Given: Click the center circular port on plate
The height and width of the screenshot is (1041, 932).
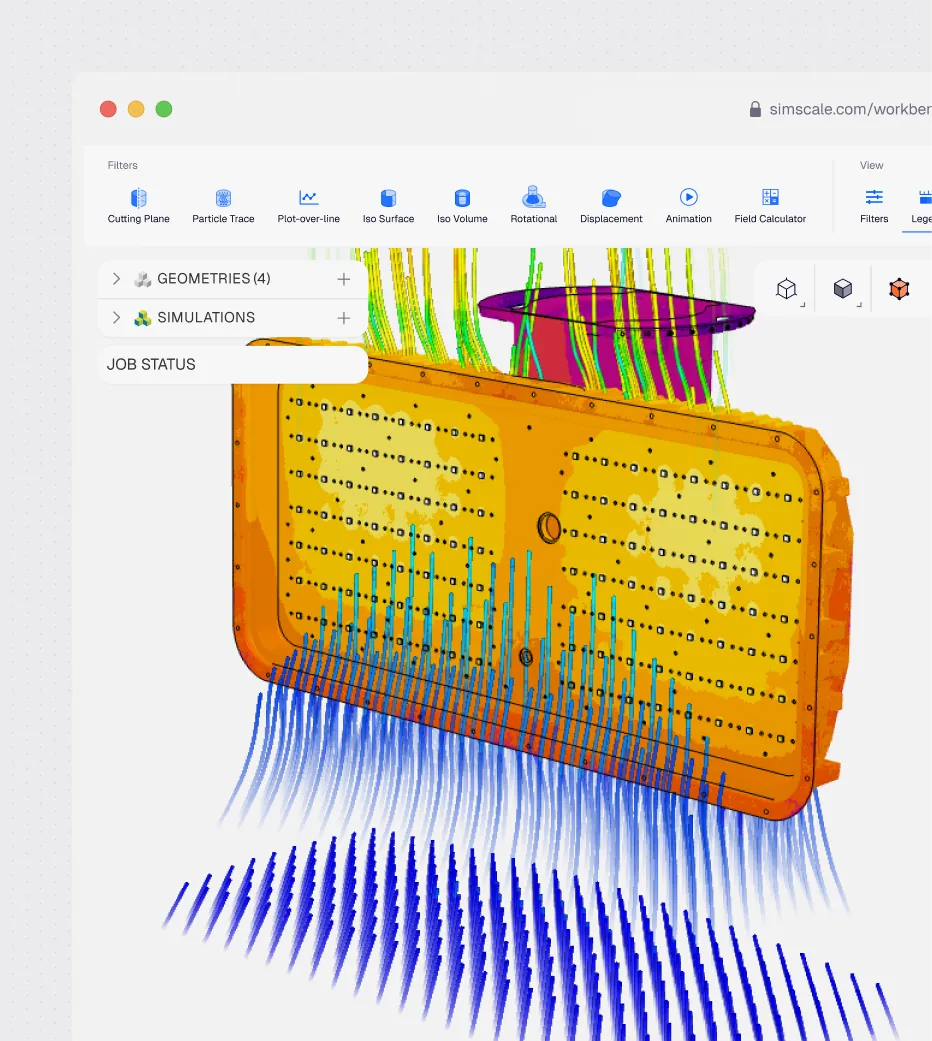Looking at the screenshot, I should pyautogui.click(x=549, y=528).
